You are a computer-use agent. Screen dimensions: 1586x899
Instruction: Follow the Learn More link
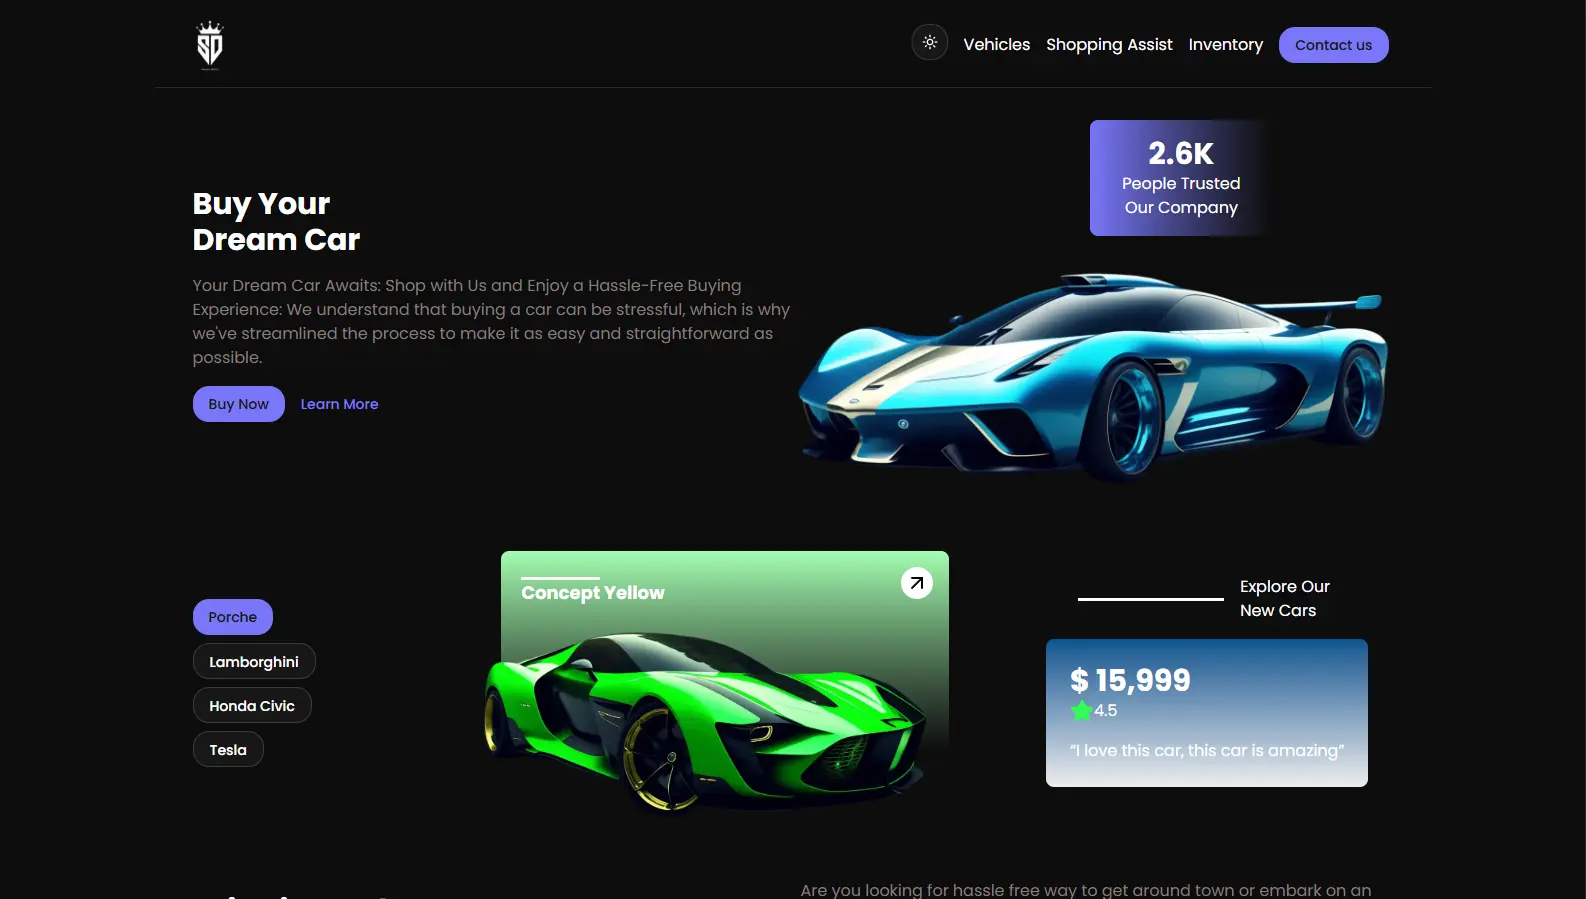tap(339, 404)
